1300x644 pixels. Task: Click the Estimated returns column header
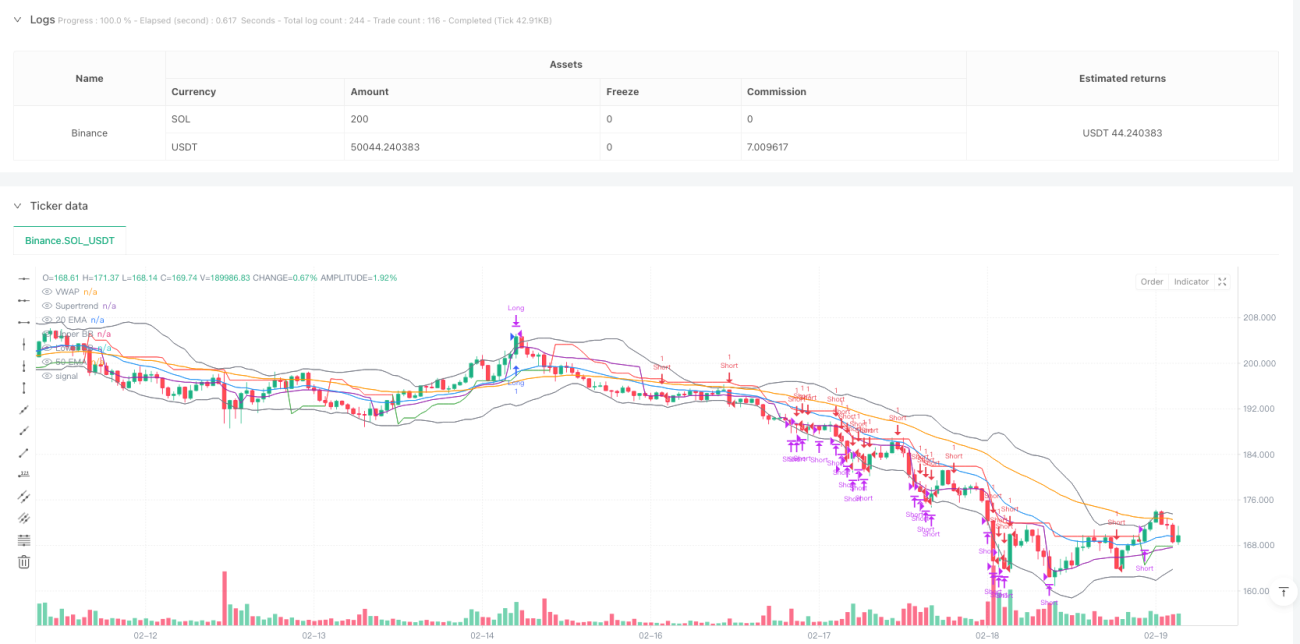(x=1122, y=78)
